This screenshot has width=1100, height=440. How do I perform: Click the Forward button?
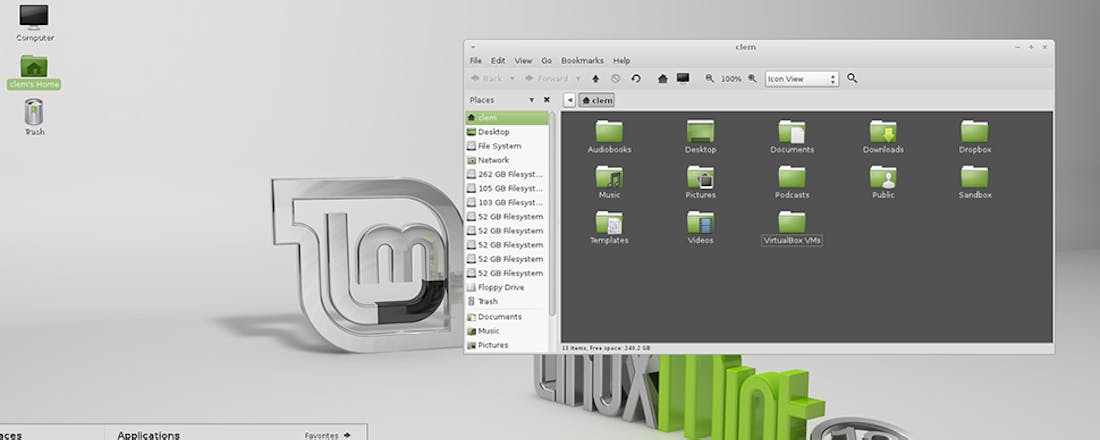coord(546,79)
